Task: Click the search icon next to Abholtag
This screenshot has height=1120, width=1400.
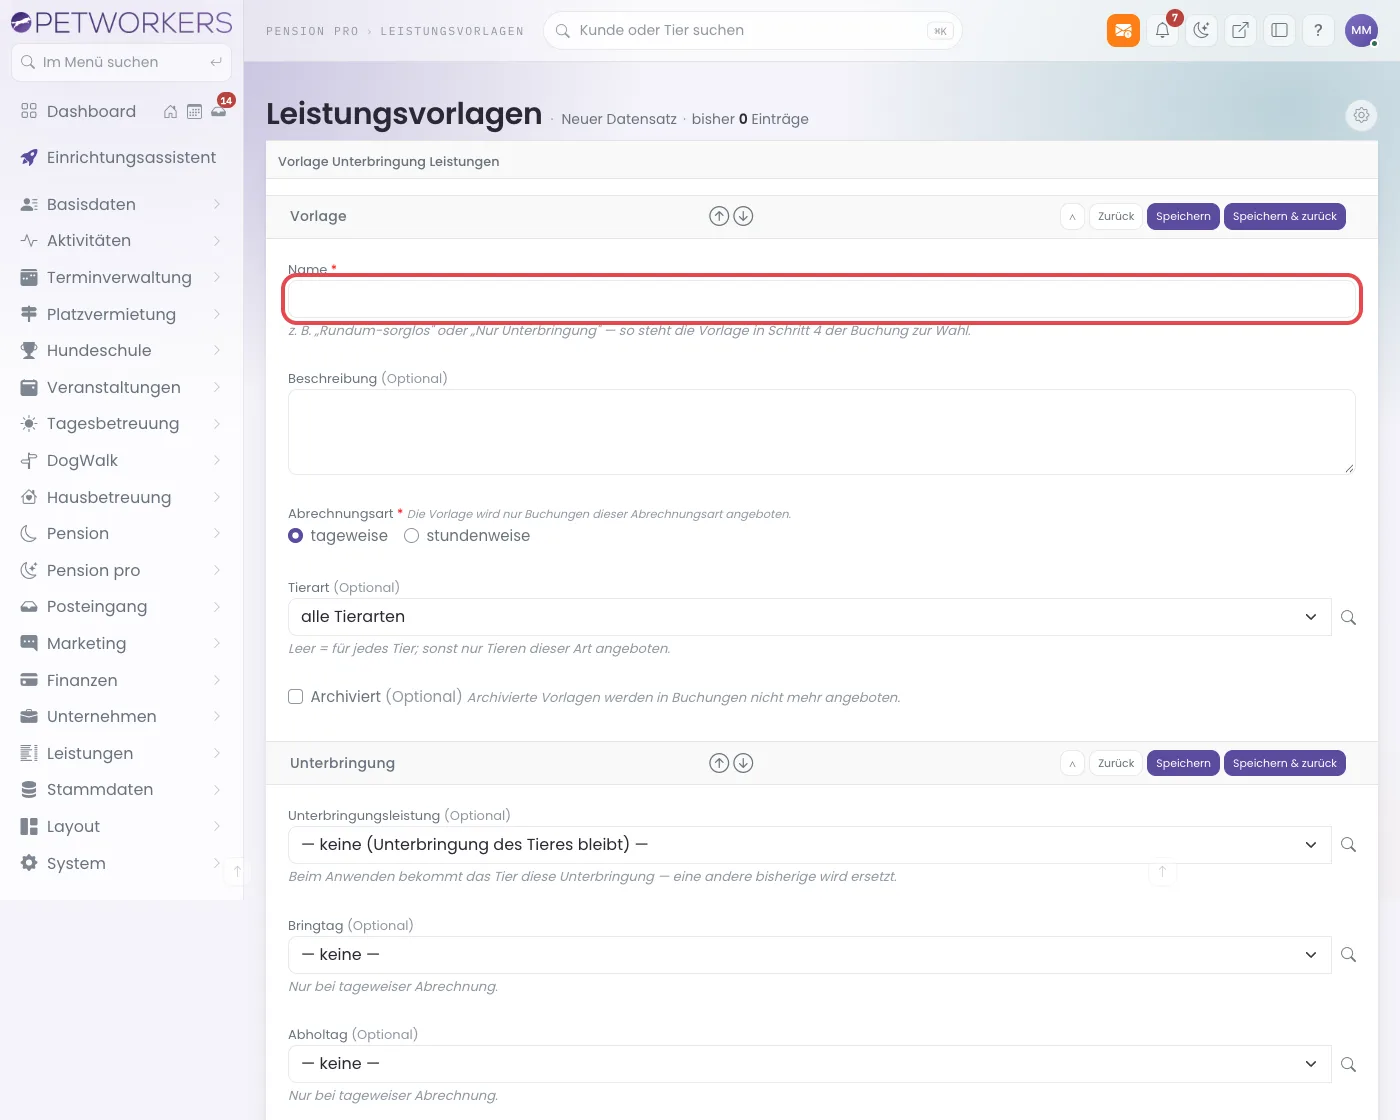Action: tap(1348, 1064)
